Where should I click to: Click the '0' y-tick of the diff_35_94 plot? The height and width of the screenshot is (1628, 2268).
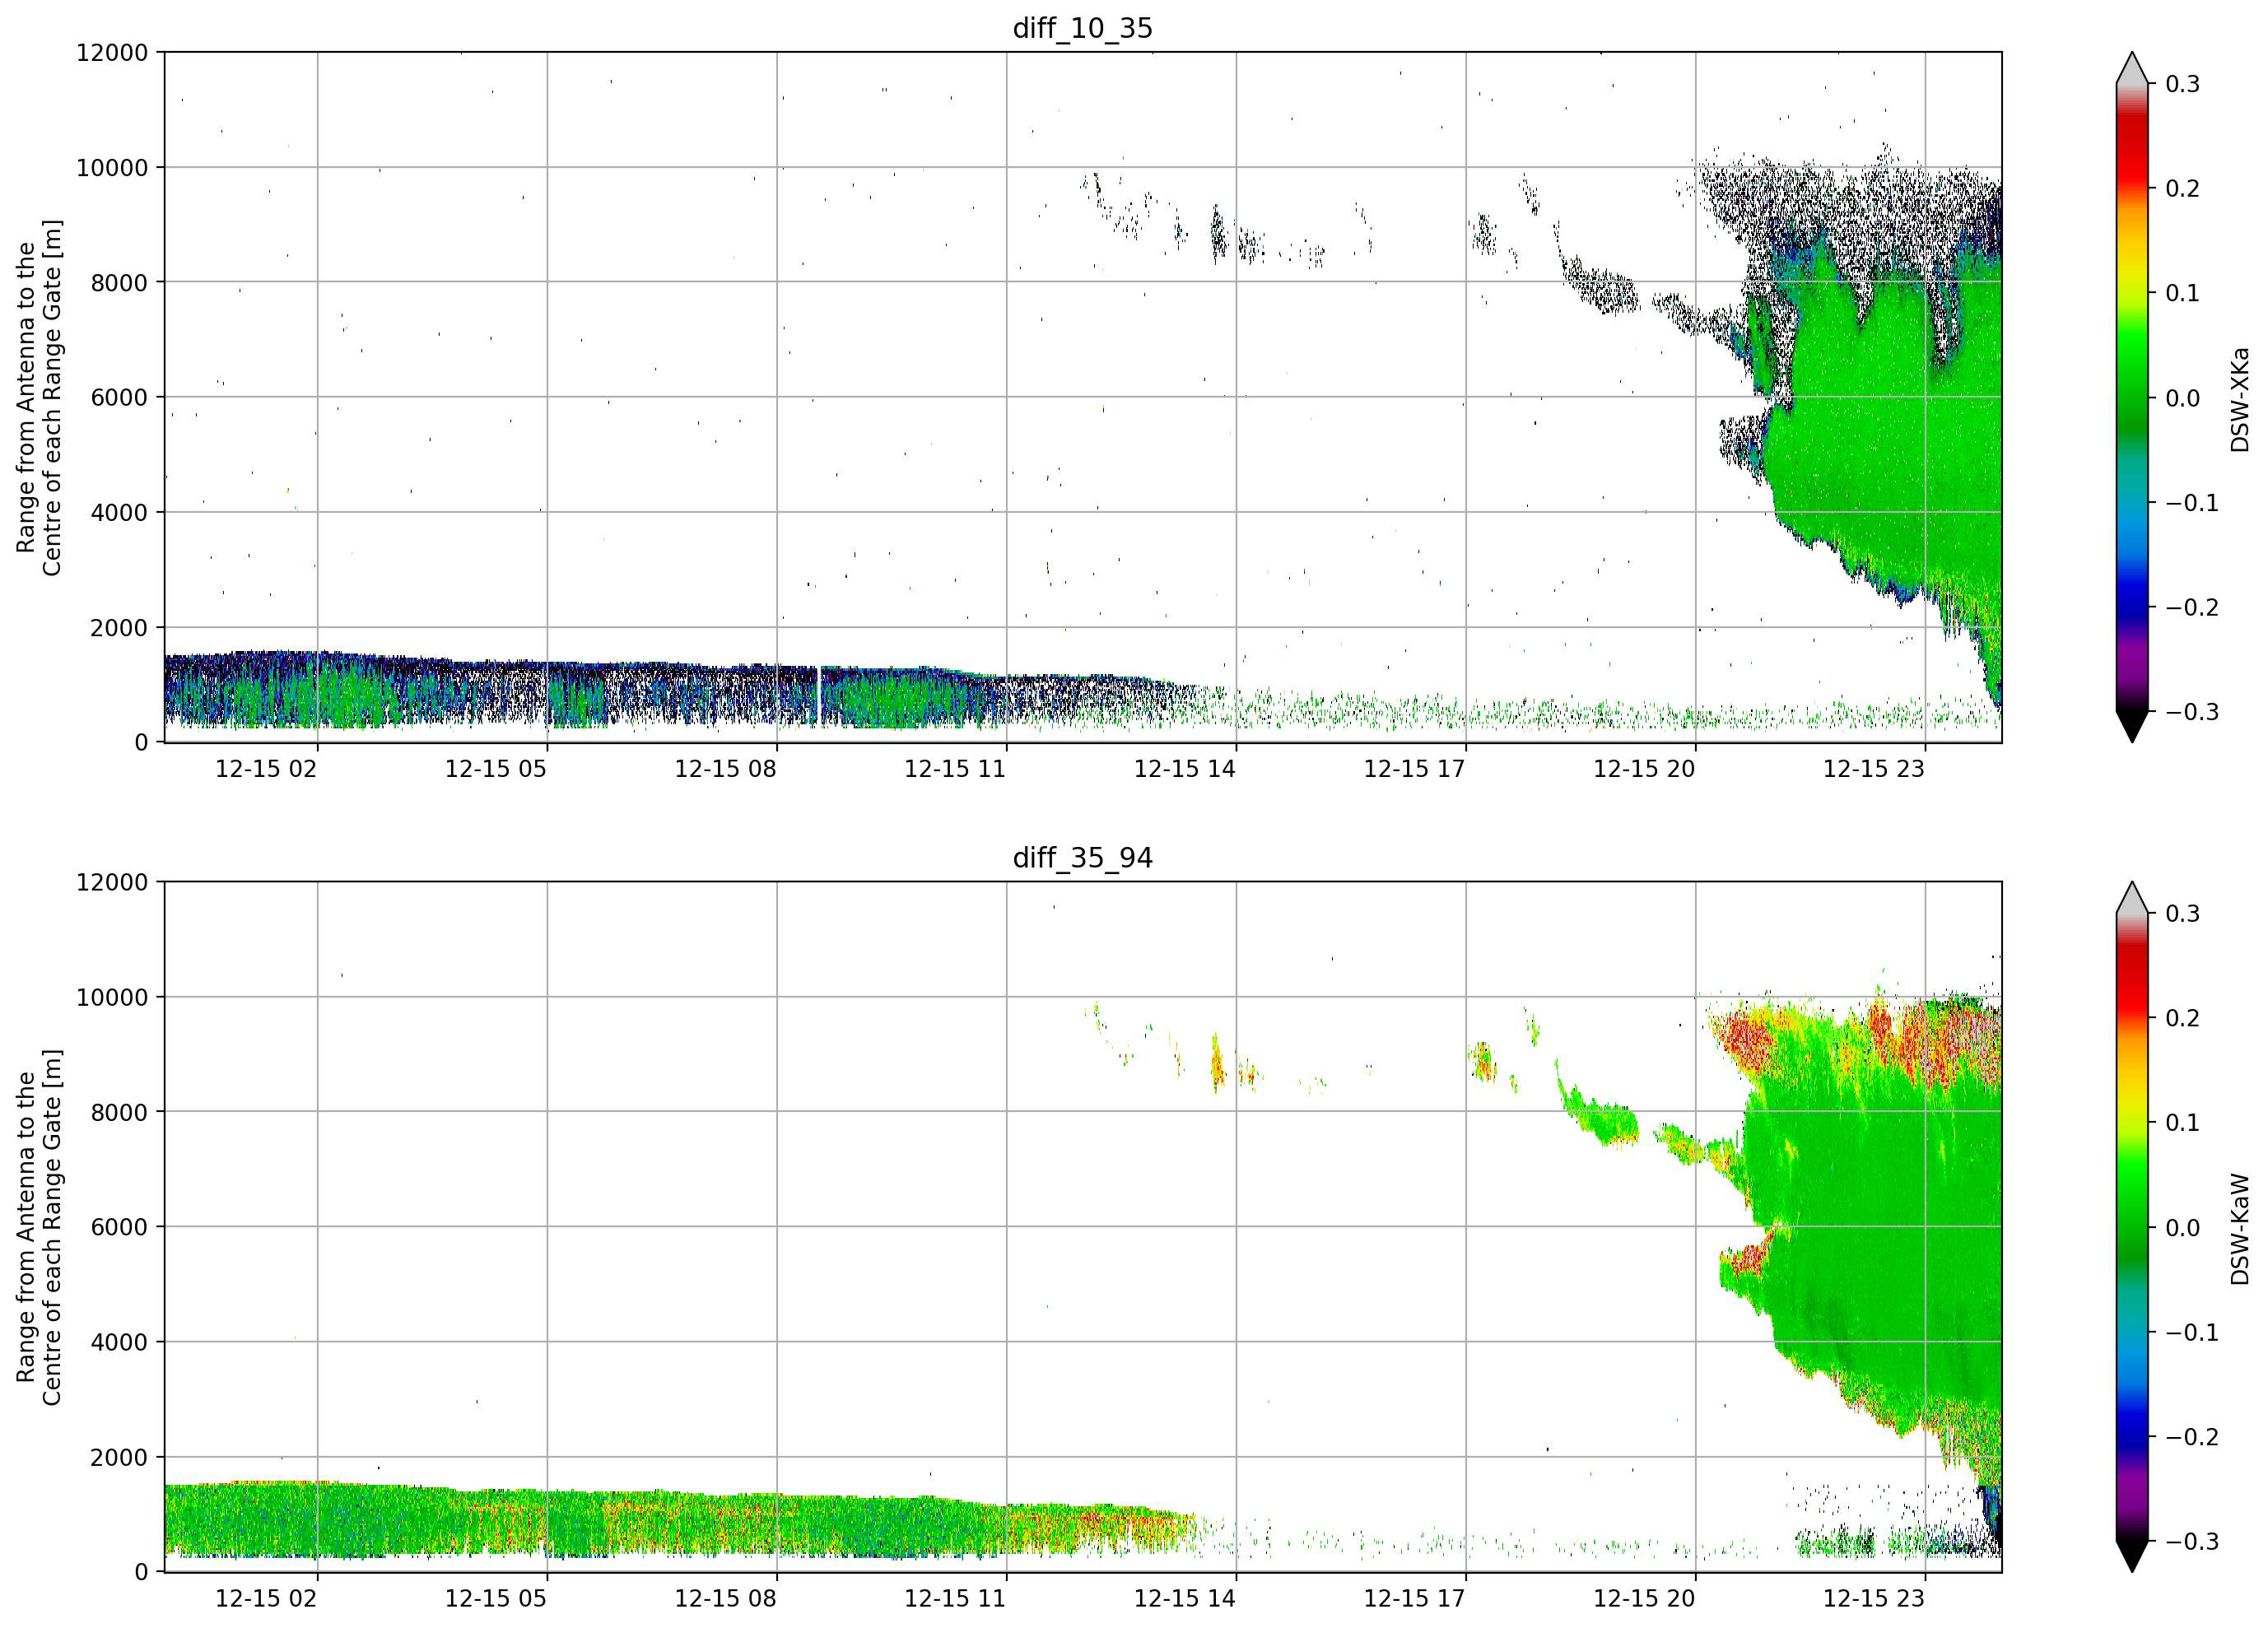tap(141, 1572)
